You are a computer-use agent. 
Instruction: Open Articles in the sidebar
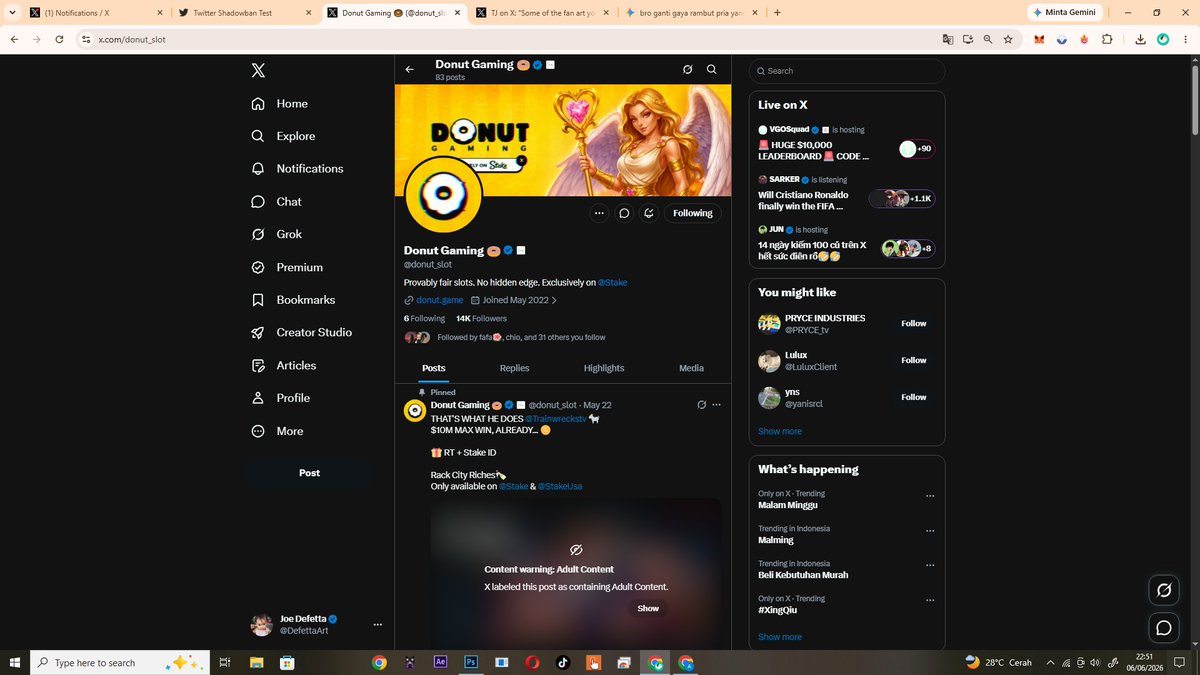(x=284, y=366)
